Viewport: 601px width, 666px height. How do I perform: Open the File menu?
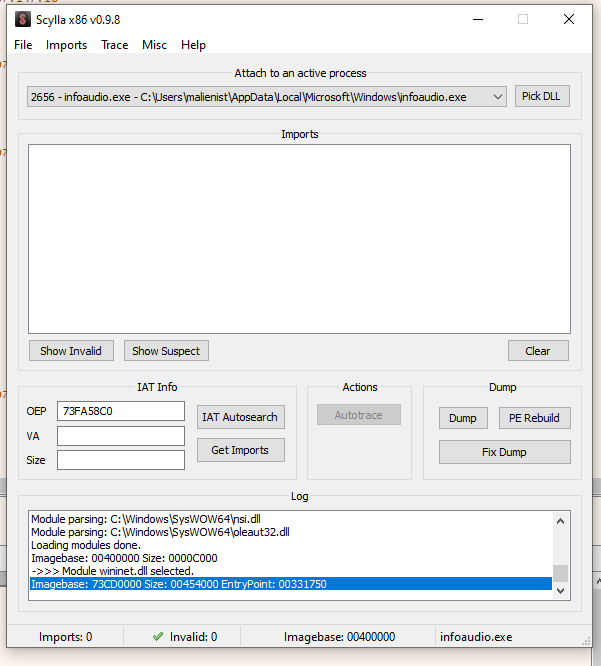point(23,45)
